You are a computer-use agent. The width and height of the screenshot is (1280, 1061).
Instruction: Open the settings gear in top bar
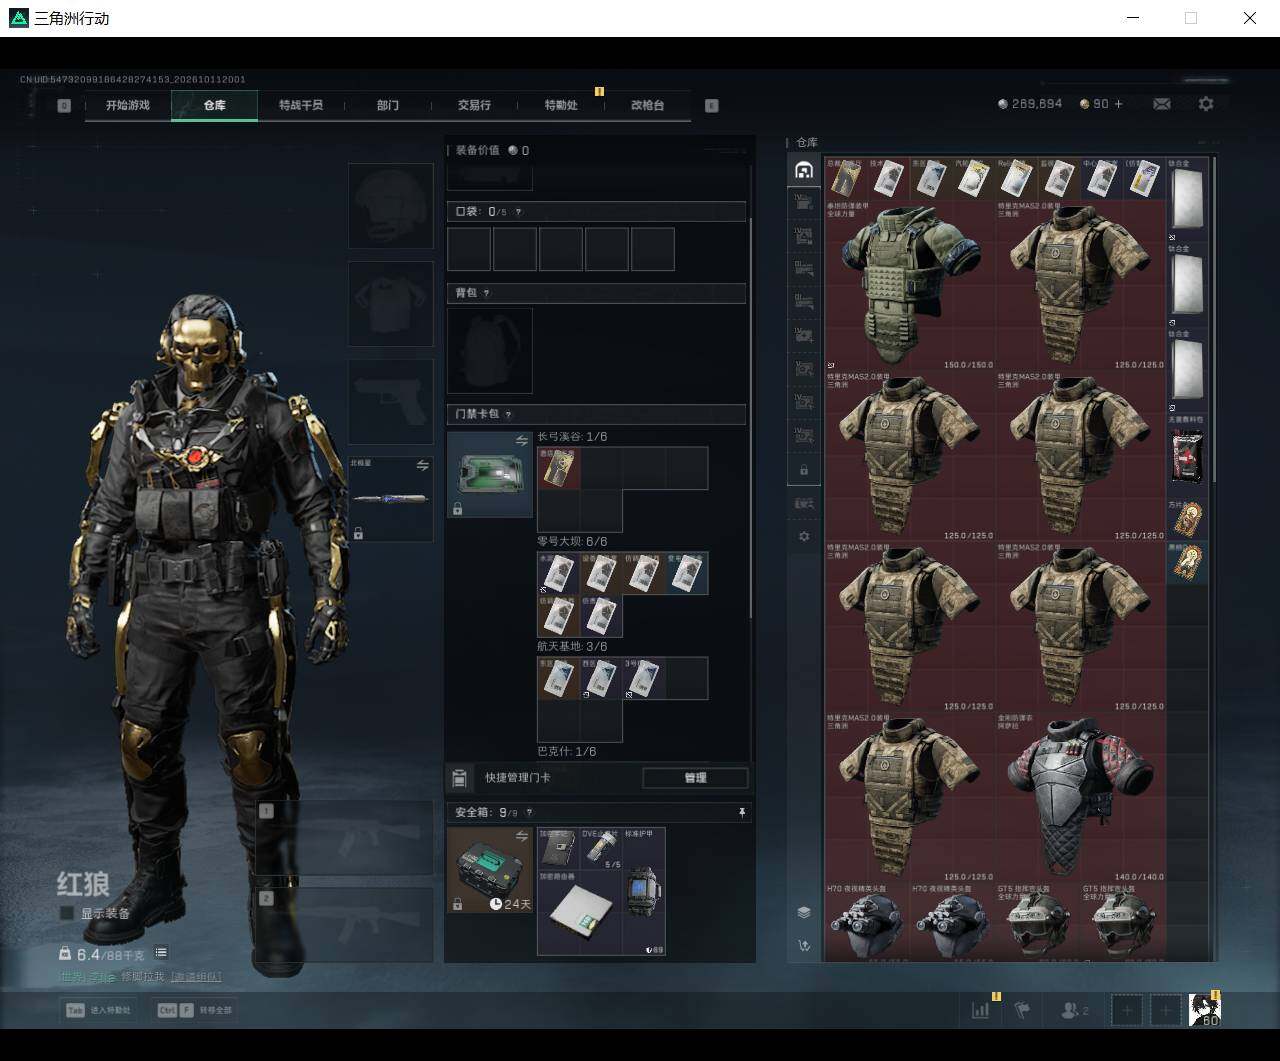coord(1206,104)
